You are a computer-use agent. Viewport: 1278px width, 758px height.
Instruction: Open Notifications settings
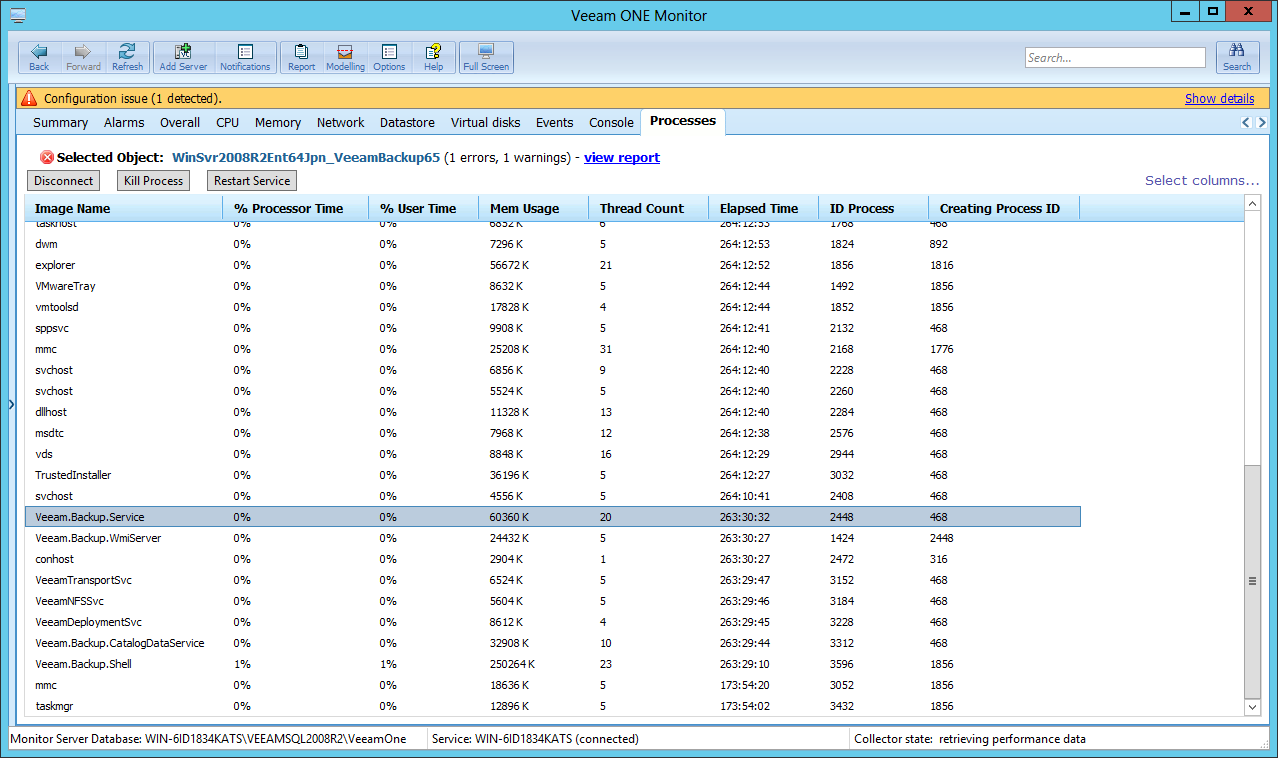click(245, 57)
